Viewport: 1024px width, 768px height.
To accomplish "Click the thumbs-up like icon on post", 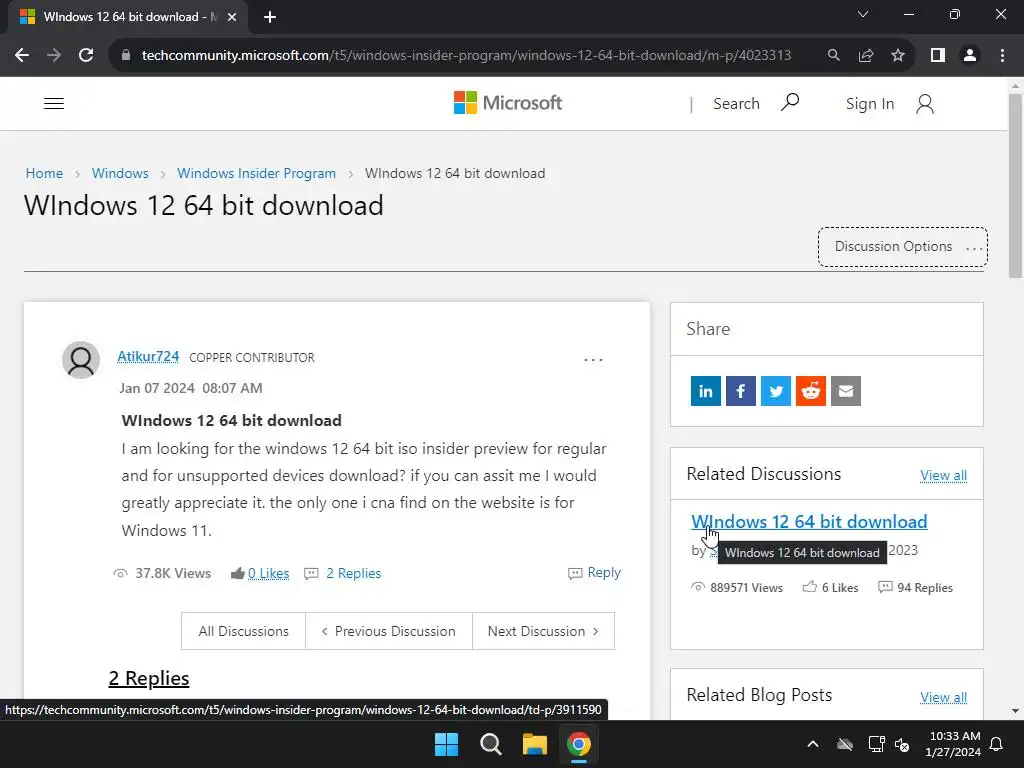I will 237,573.
